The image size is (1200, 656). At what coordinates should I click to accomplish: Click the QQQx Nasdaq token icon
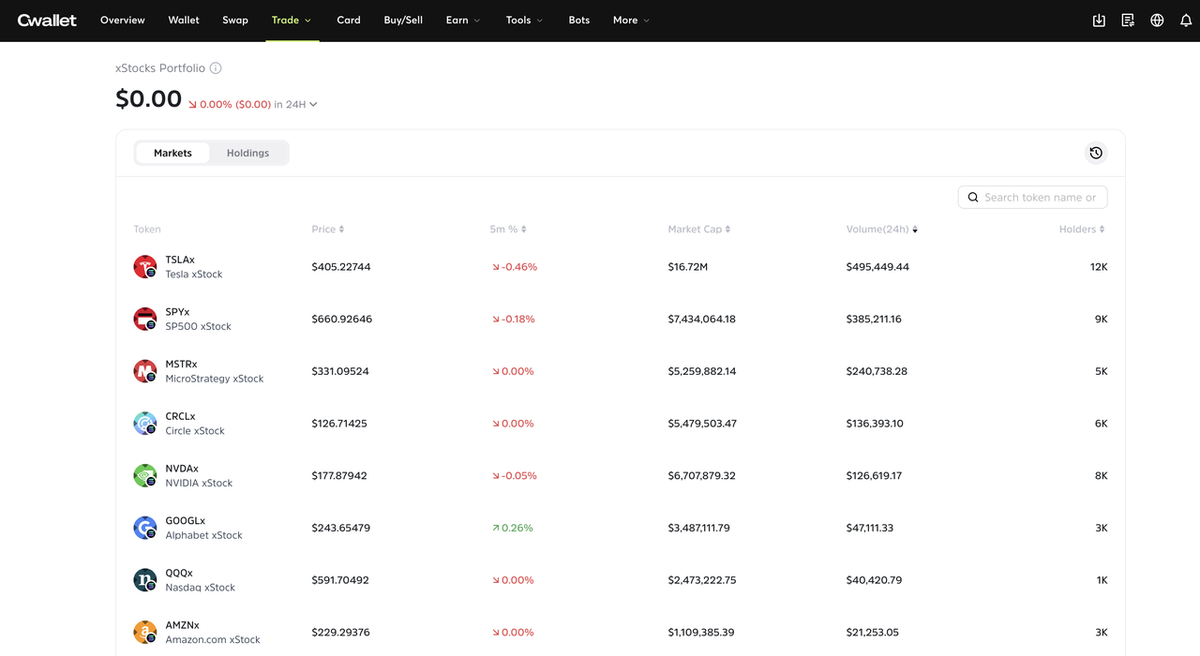145,580
